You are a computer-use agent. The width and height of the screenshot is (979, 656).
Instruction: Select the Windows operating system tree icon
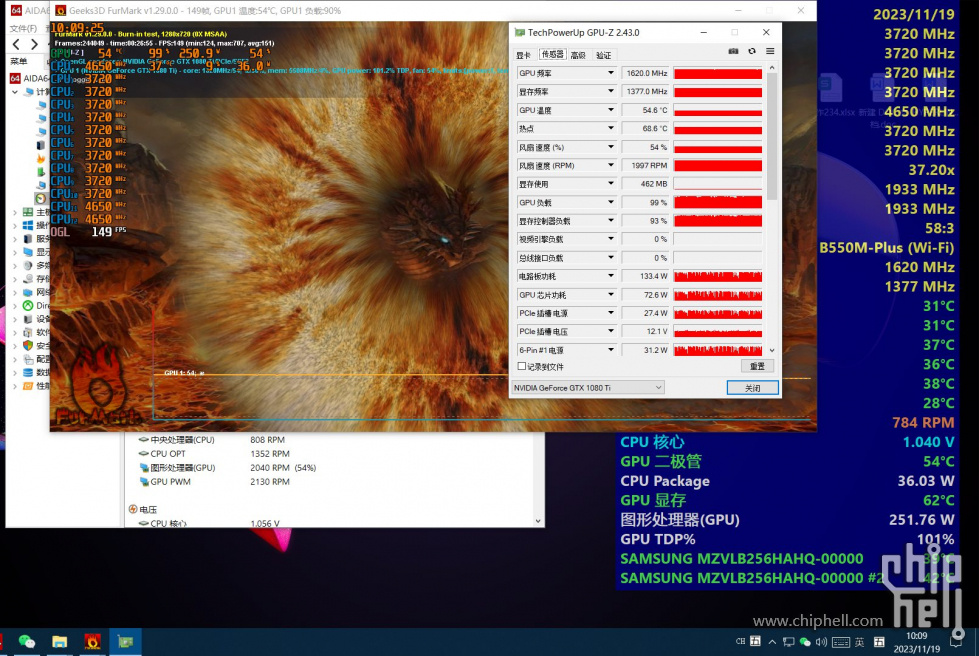coord(28,225)
